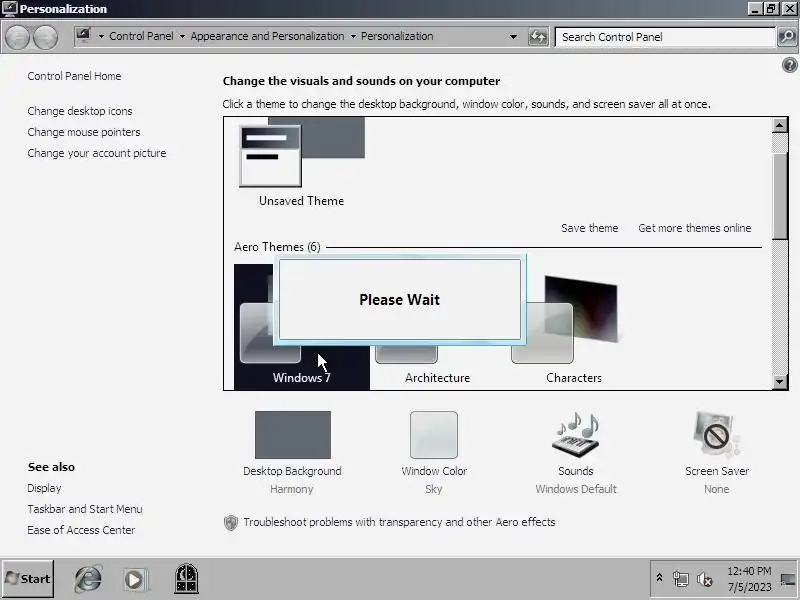Click Troubleshoot problems with transparency link
Image resolution: width=800 pixels, height=600 pixels.
click(399, 522)
